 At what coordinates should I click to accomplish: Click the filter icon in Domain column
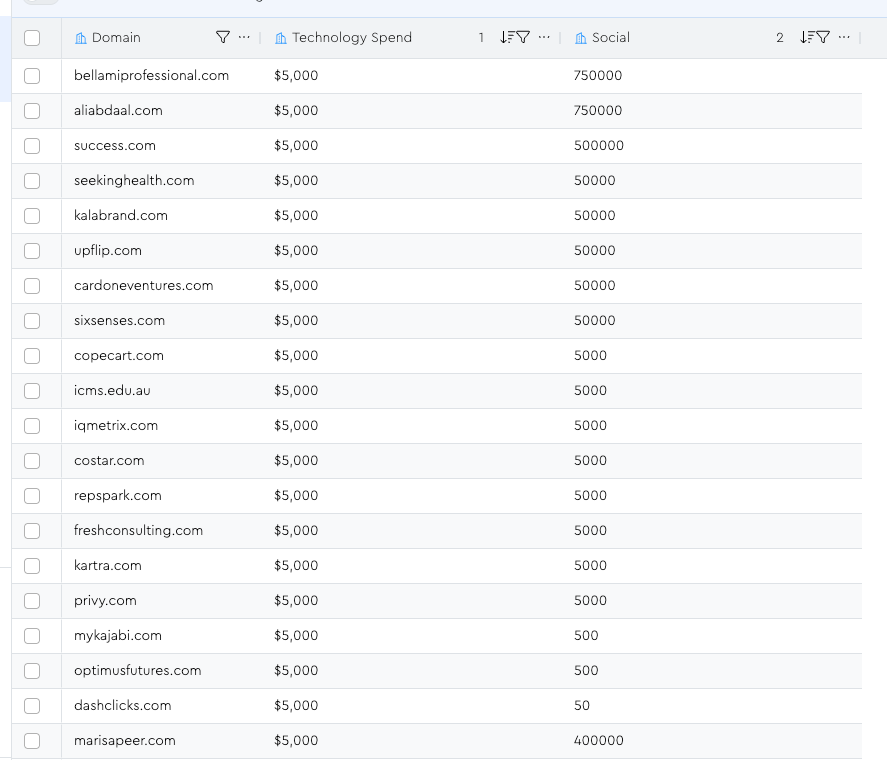click(x=223, y=38)
